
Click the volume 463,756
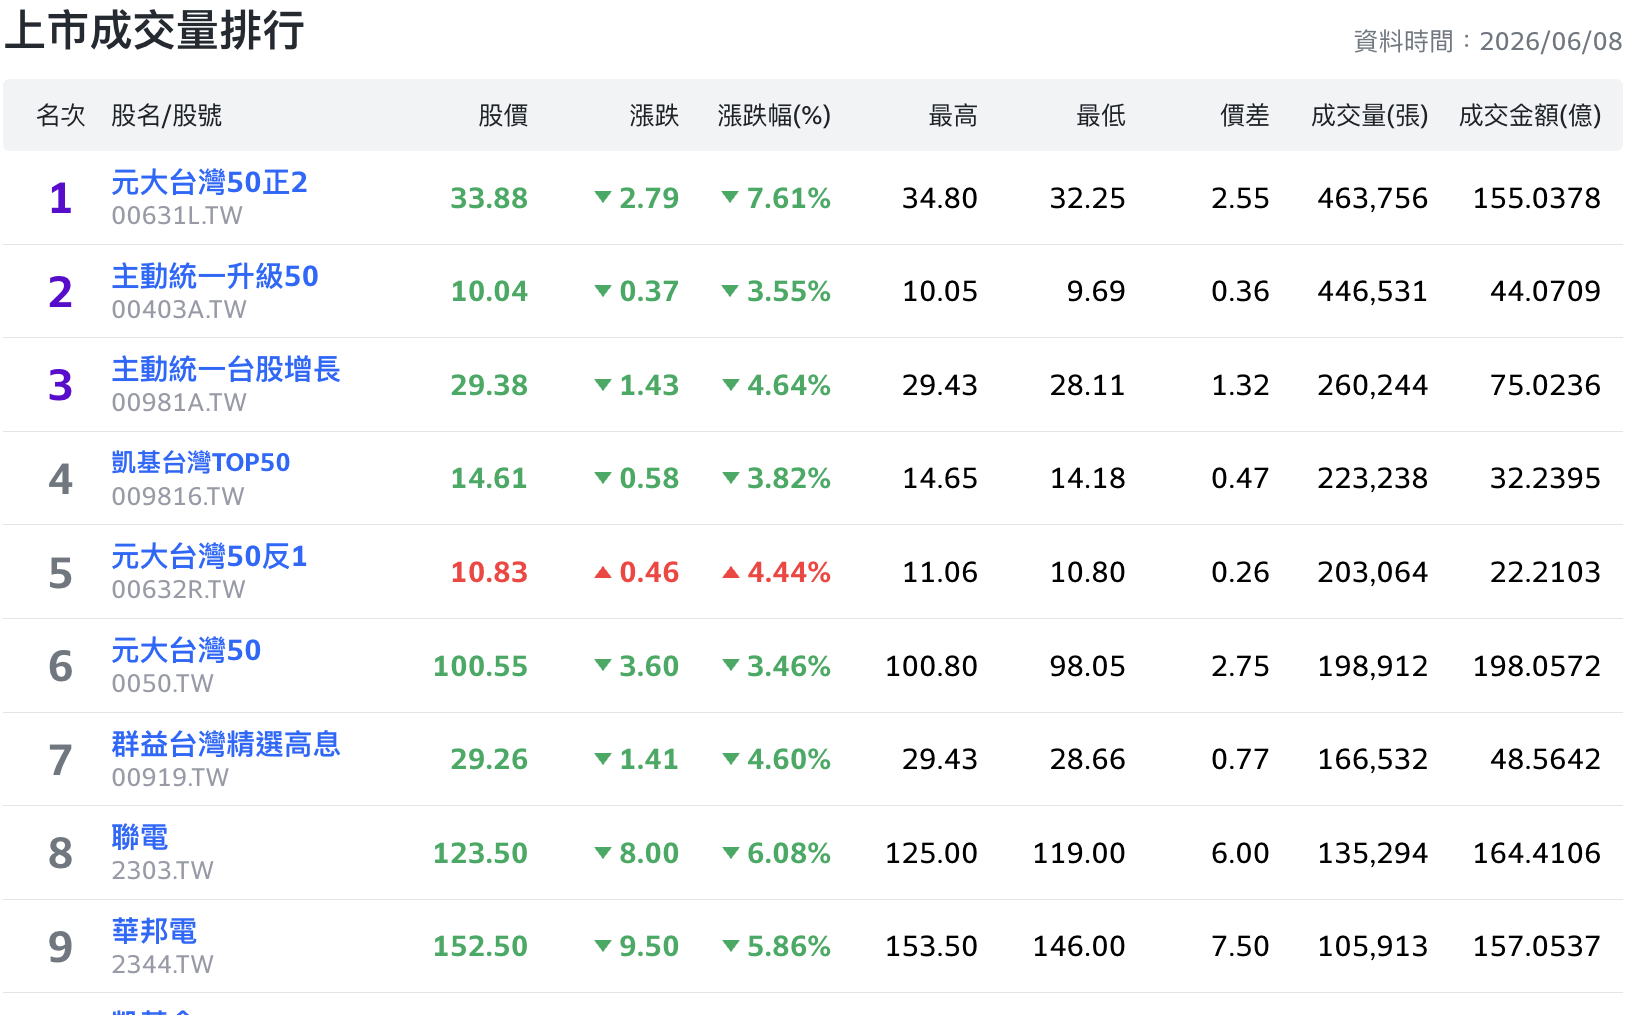coord(1372,198)
